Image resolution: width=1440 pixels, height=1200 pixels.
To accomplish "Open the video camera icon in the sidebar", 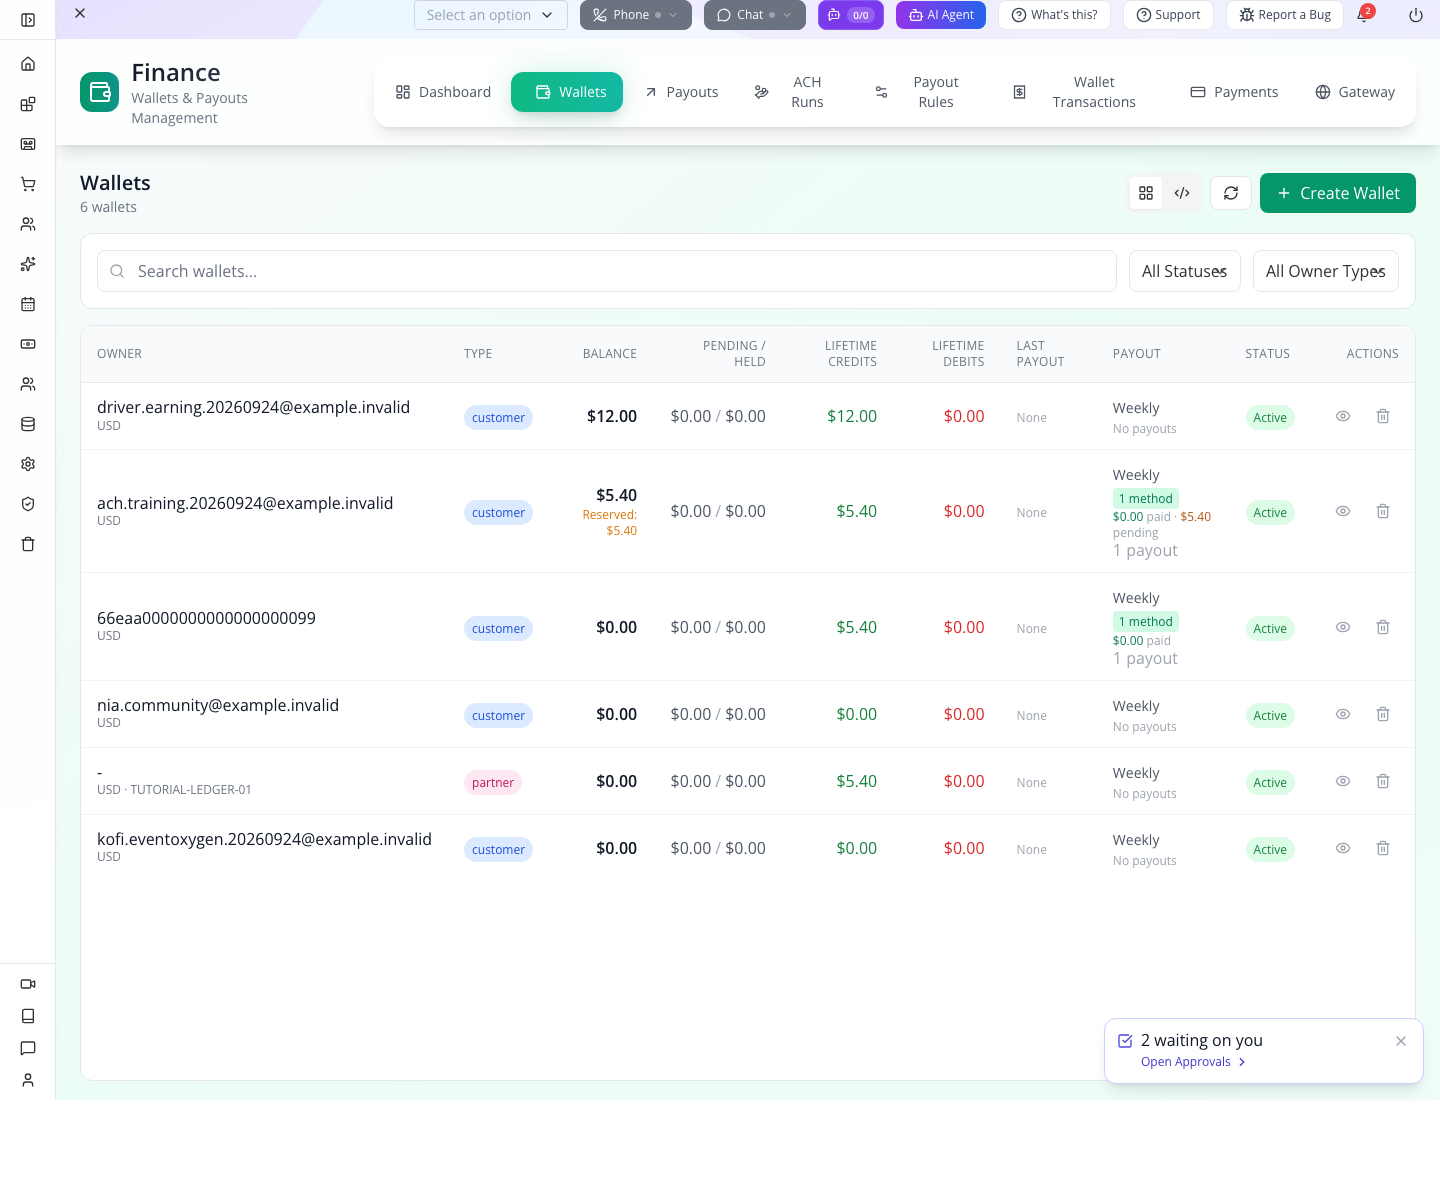I will (28, 984).
